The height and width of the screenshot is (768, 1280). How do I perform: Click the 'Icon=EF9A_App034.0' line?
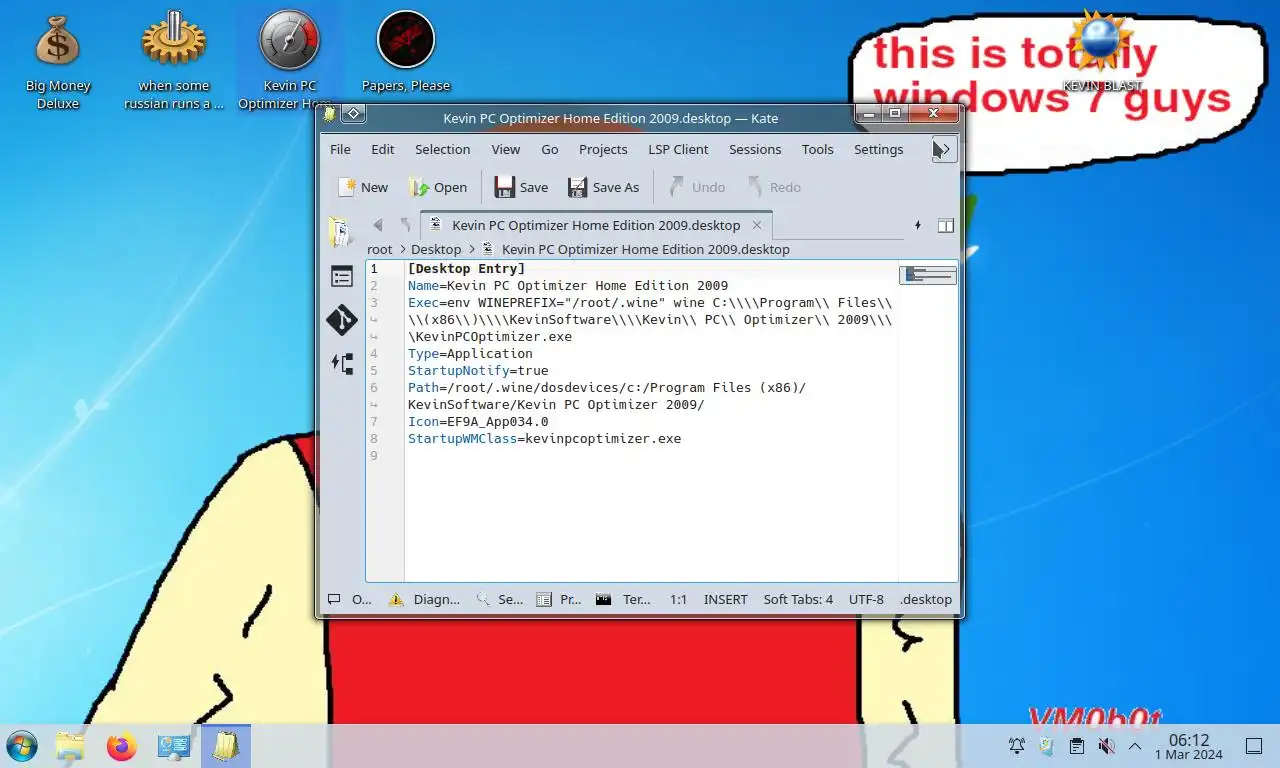[x=478, y=422]
